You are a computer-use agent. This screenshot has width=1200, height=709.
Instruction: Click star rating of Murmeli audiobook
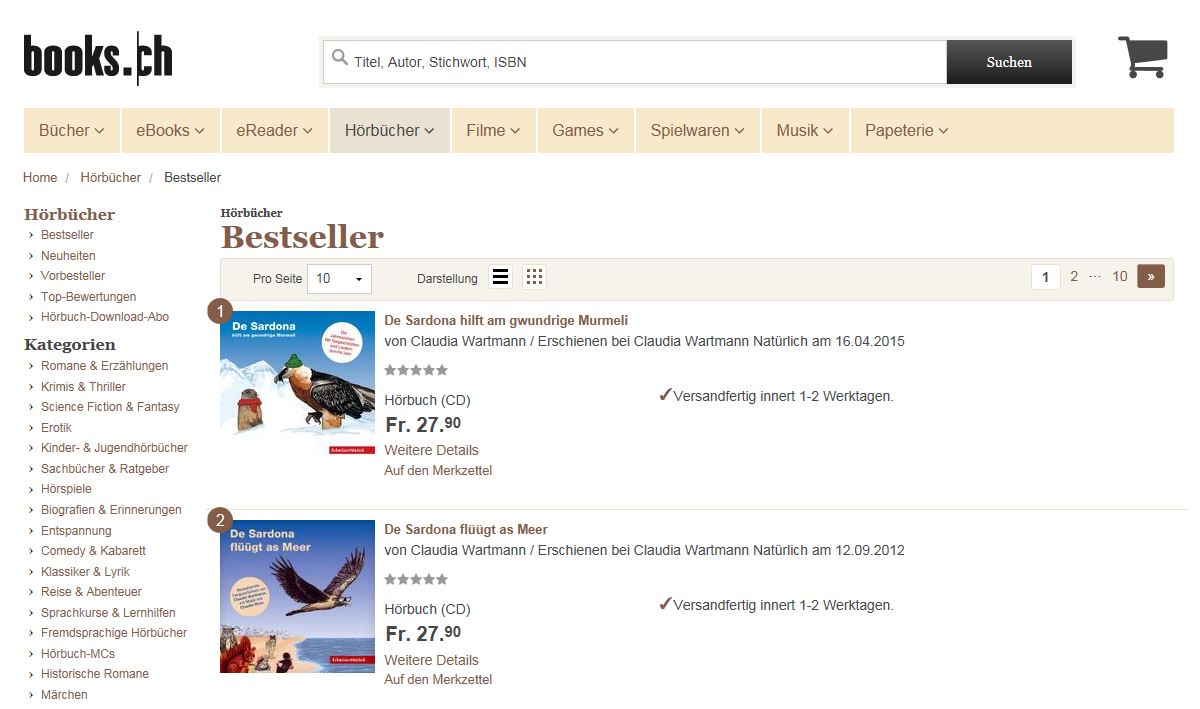(x=416, y=370)
